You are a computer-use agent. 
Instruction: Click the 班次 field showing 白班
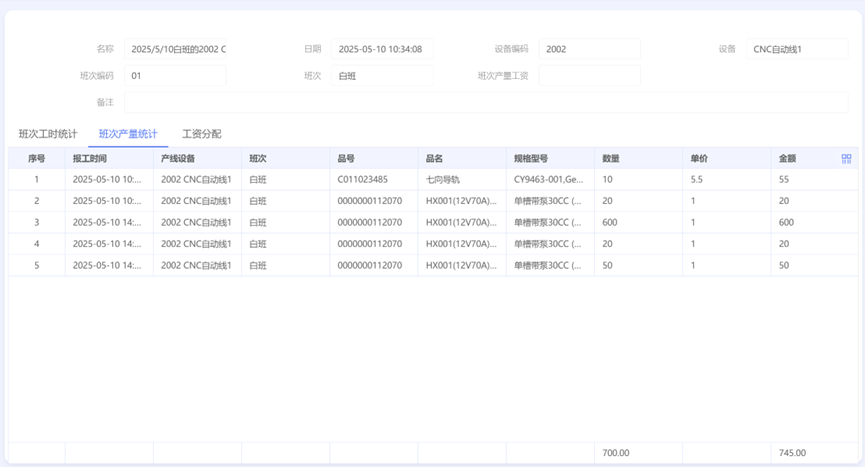point(382,76)
